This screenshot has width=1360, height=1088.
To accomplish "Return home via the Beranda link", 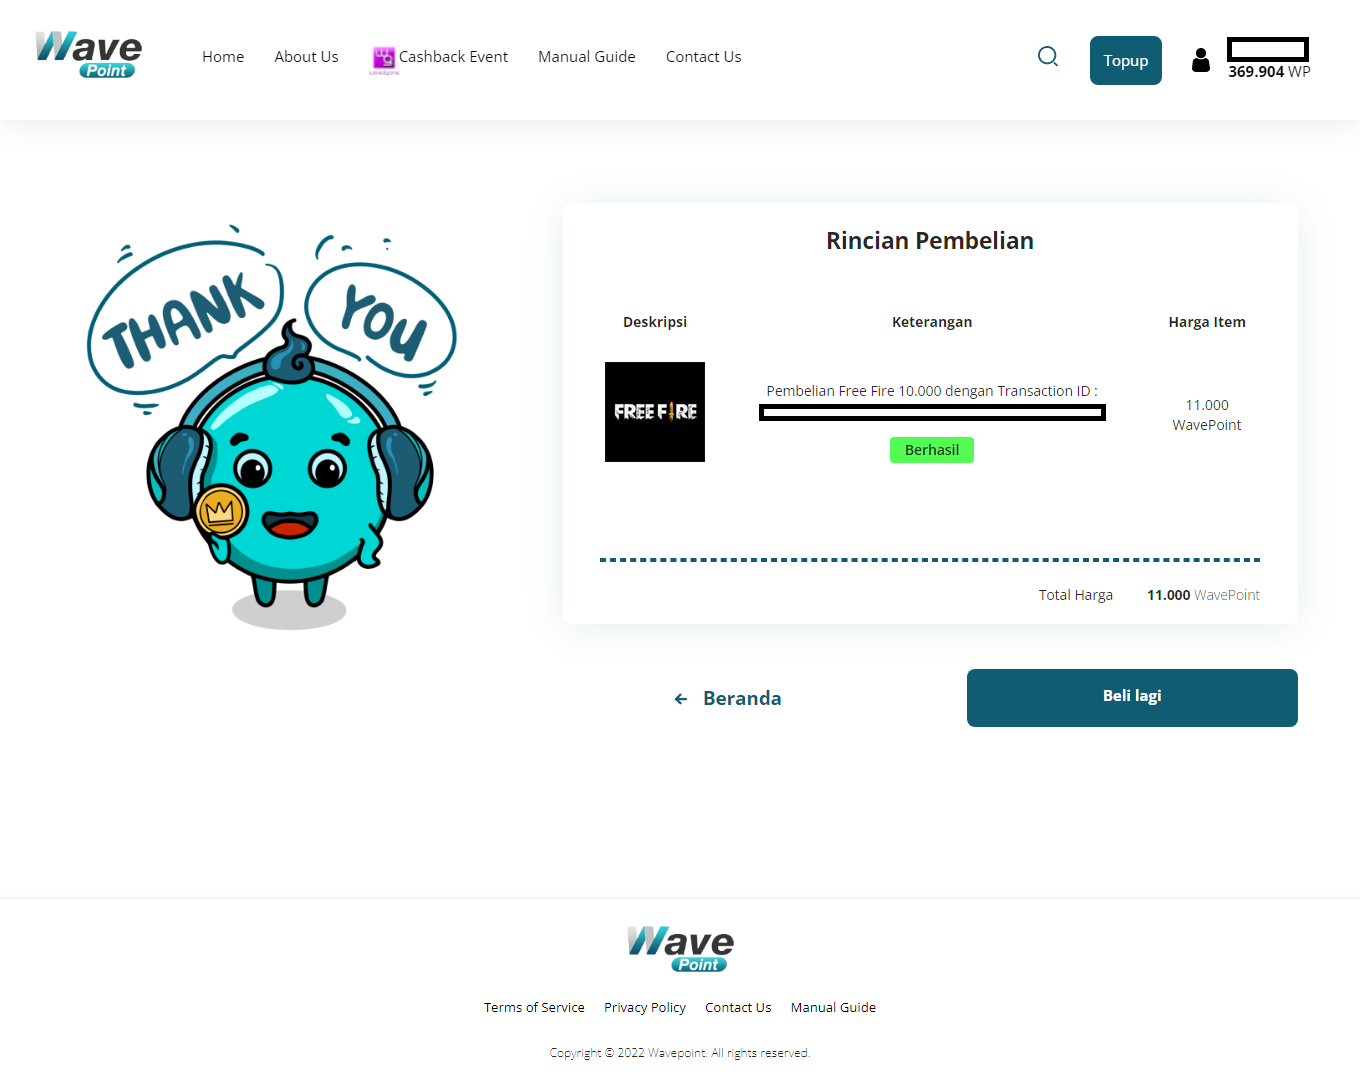I will tap(742, 698).
